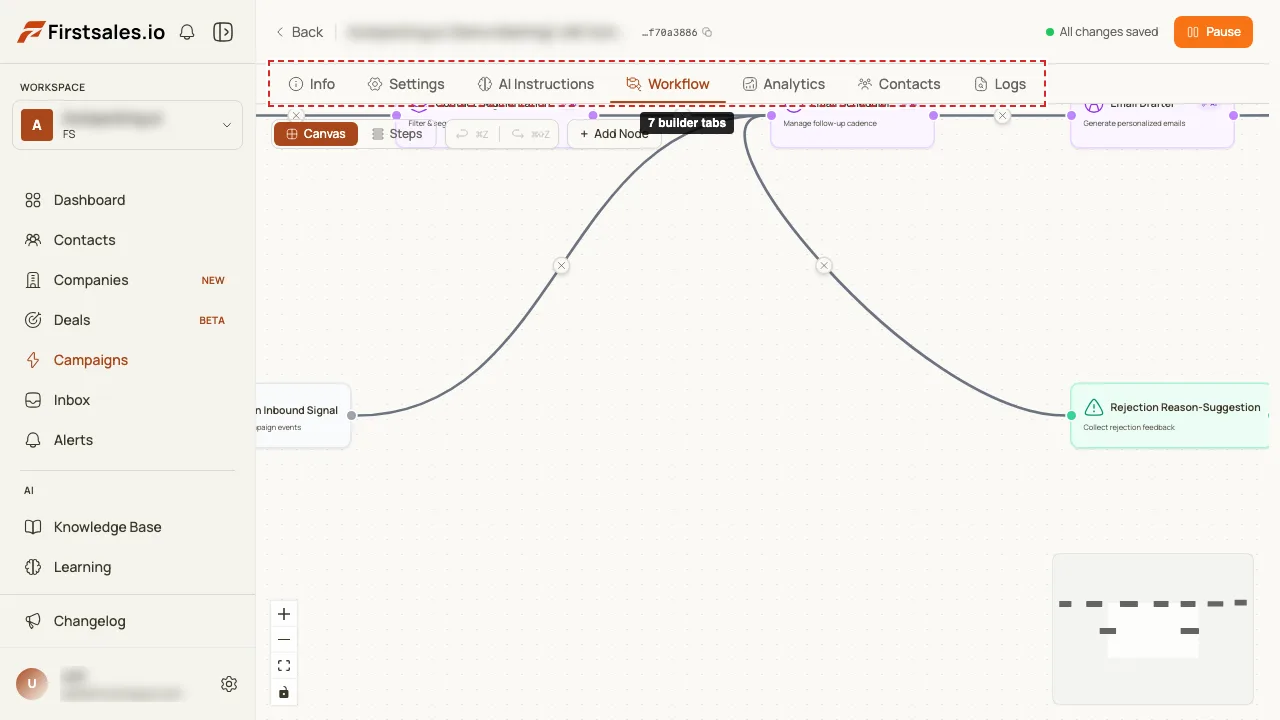The image size is (1280, 720).
Task: Zoom in on the canvas
Action: pyautogui.click(x=284, y=614)
